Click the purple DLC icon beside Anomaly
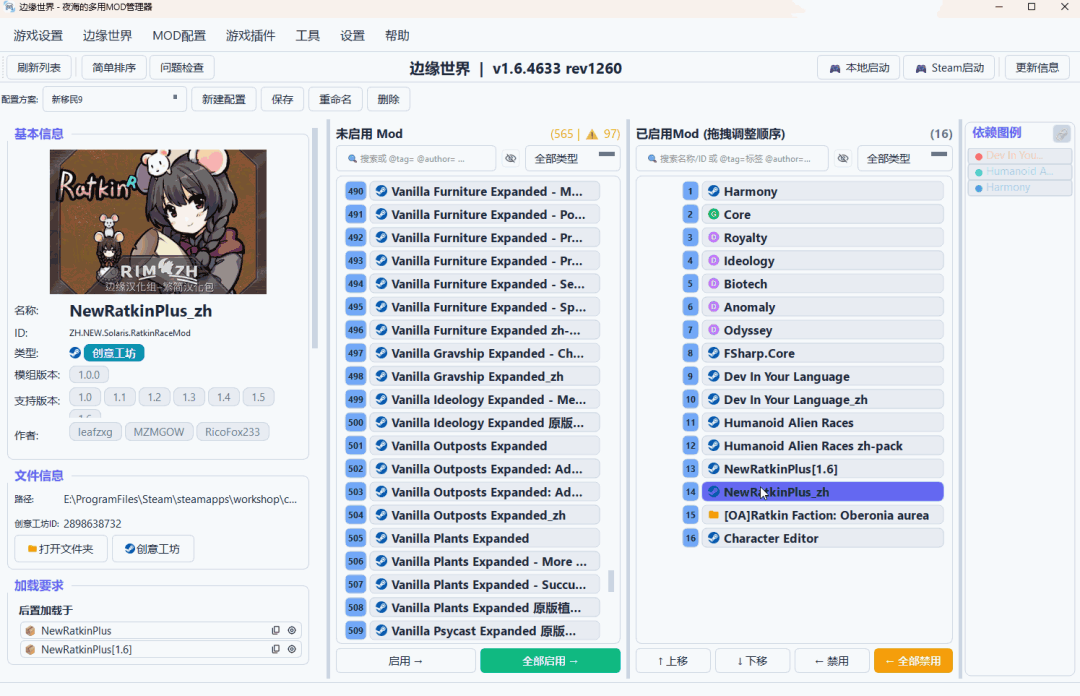The image size is (1080, 696). (714, 307)
